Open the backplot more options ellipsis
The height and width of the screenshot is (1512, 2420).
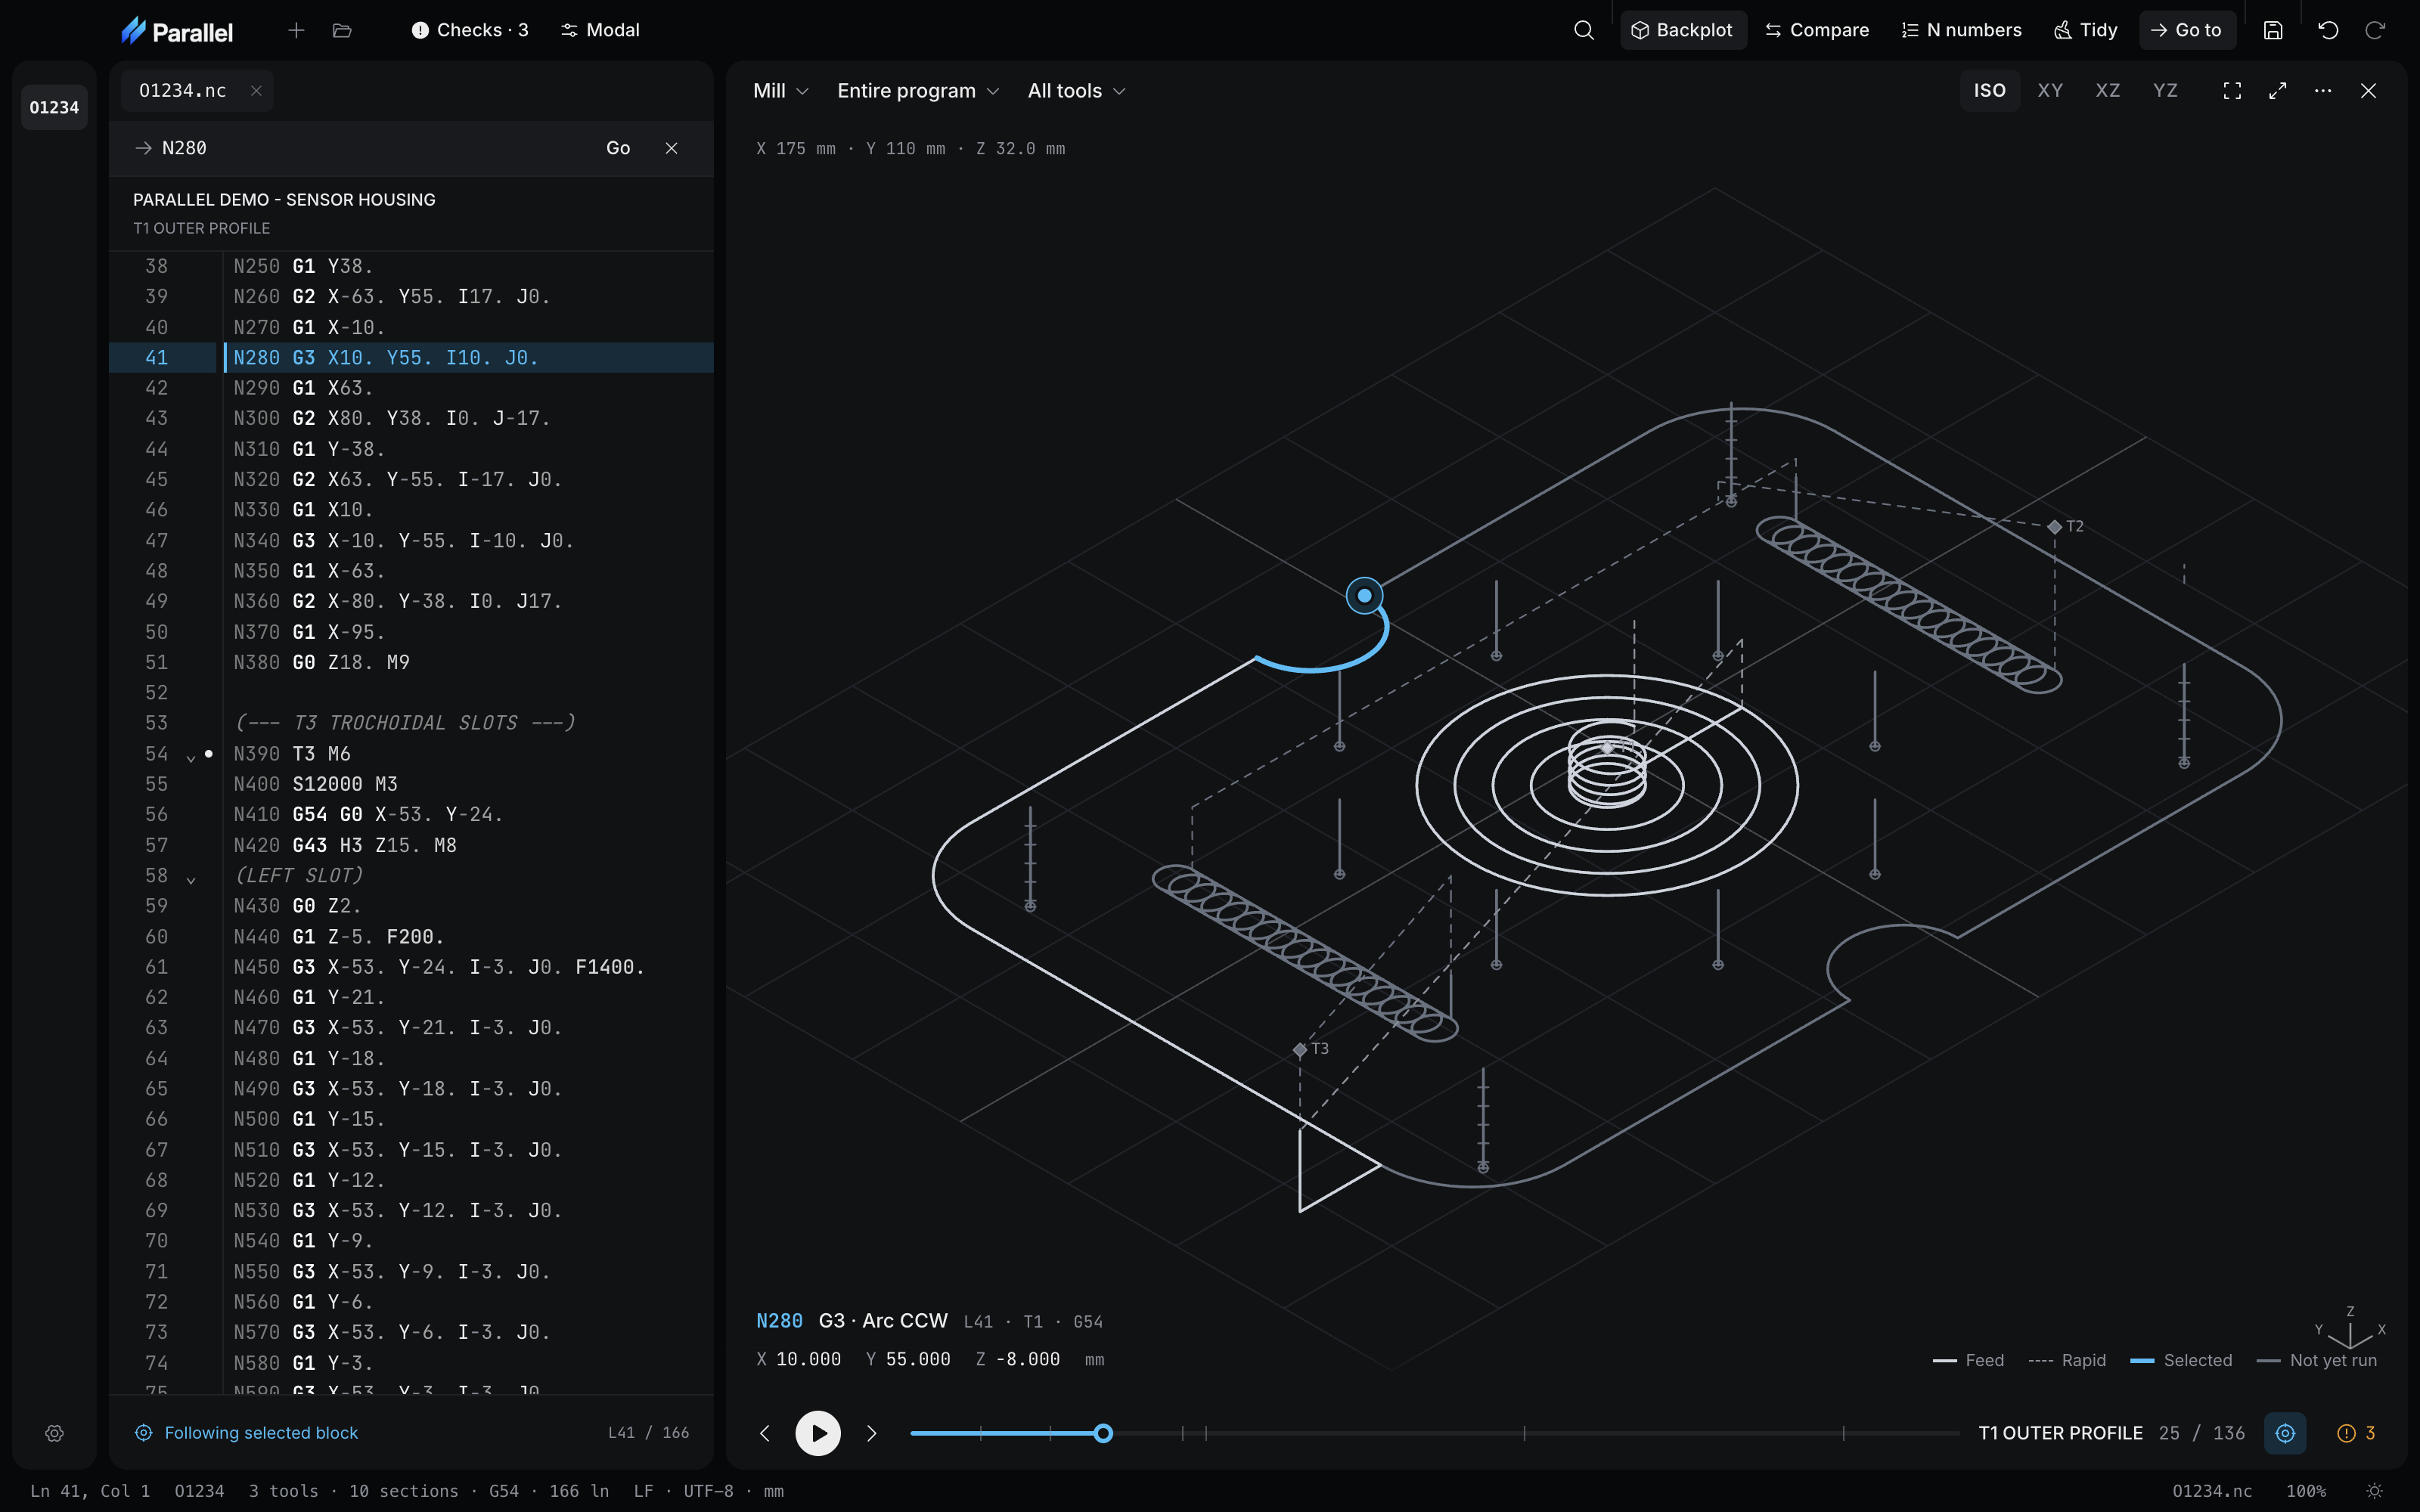tap(2323, 91)
